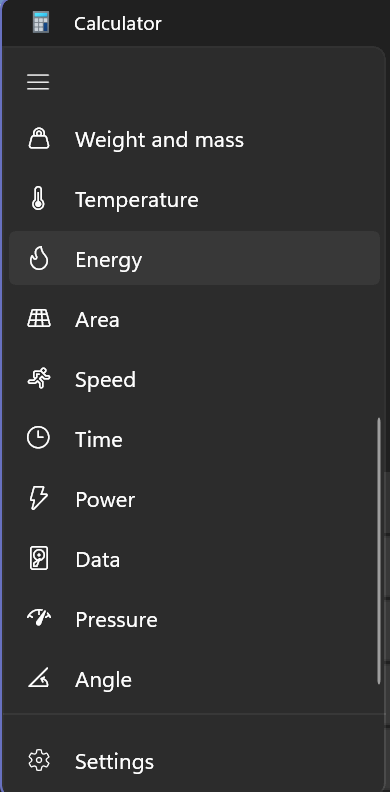Click the Speed running-person icon
The image size is (390, 792).
(x=39, y=378)
